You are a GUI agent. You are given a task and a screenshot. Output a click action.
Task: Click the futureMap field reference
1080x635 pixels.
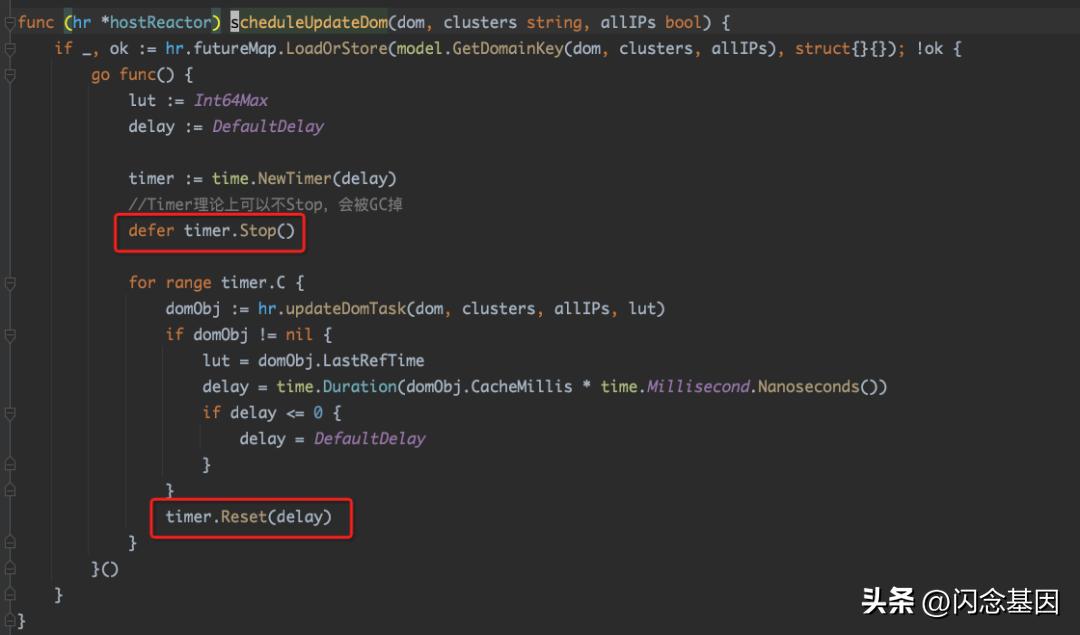235,49
